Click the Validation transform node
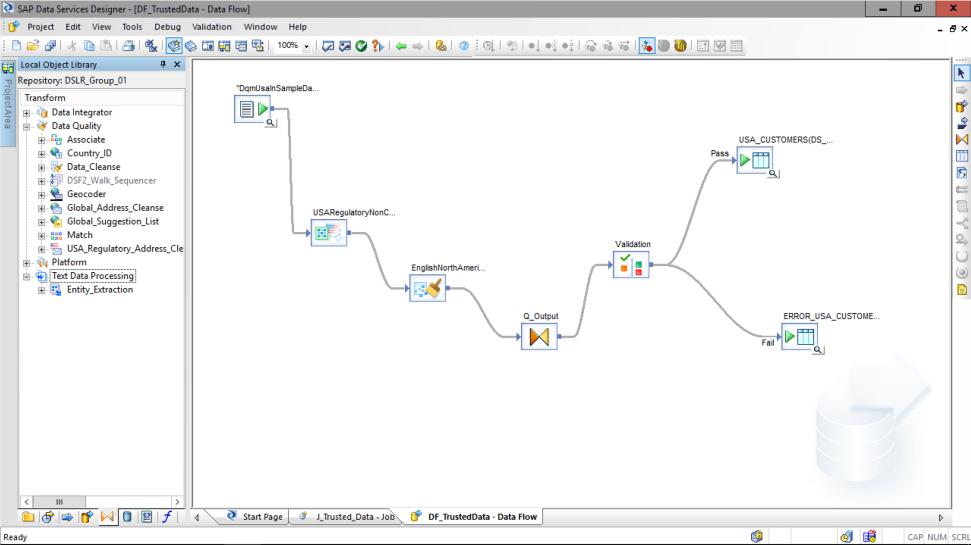Viewport: 971px width, 545px height. (x=631, y=264)
